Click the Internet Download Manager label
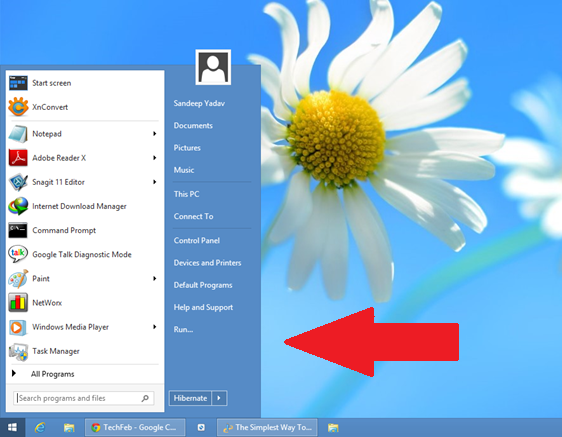562x437 pixels. [79, 206]
